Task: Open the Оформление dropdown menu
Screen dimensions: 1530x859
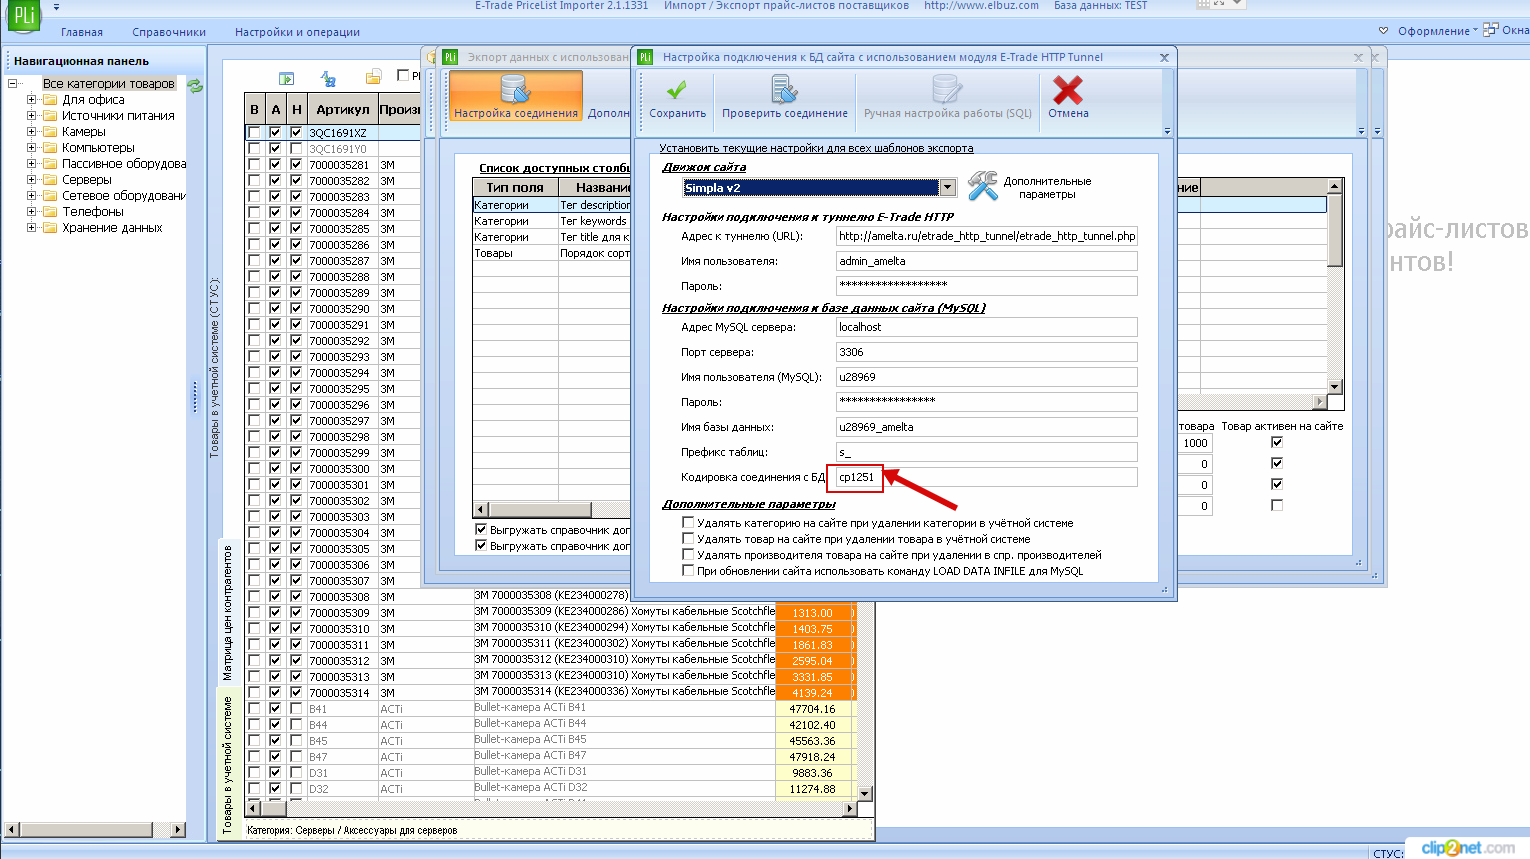Action: [1438, 31]
